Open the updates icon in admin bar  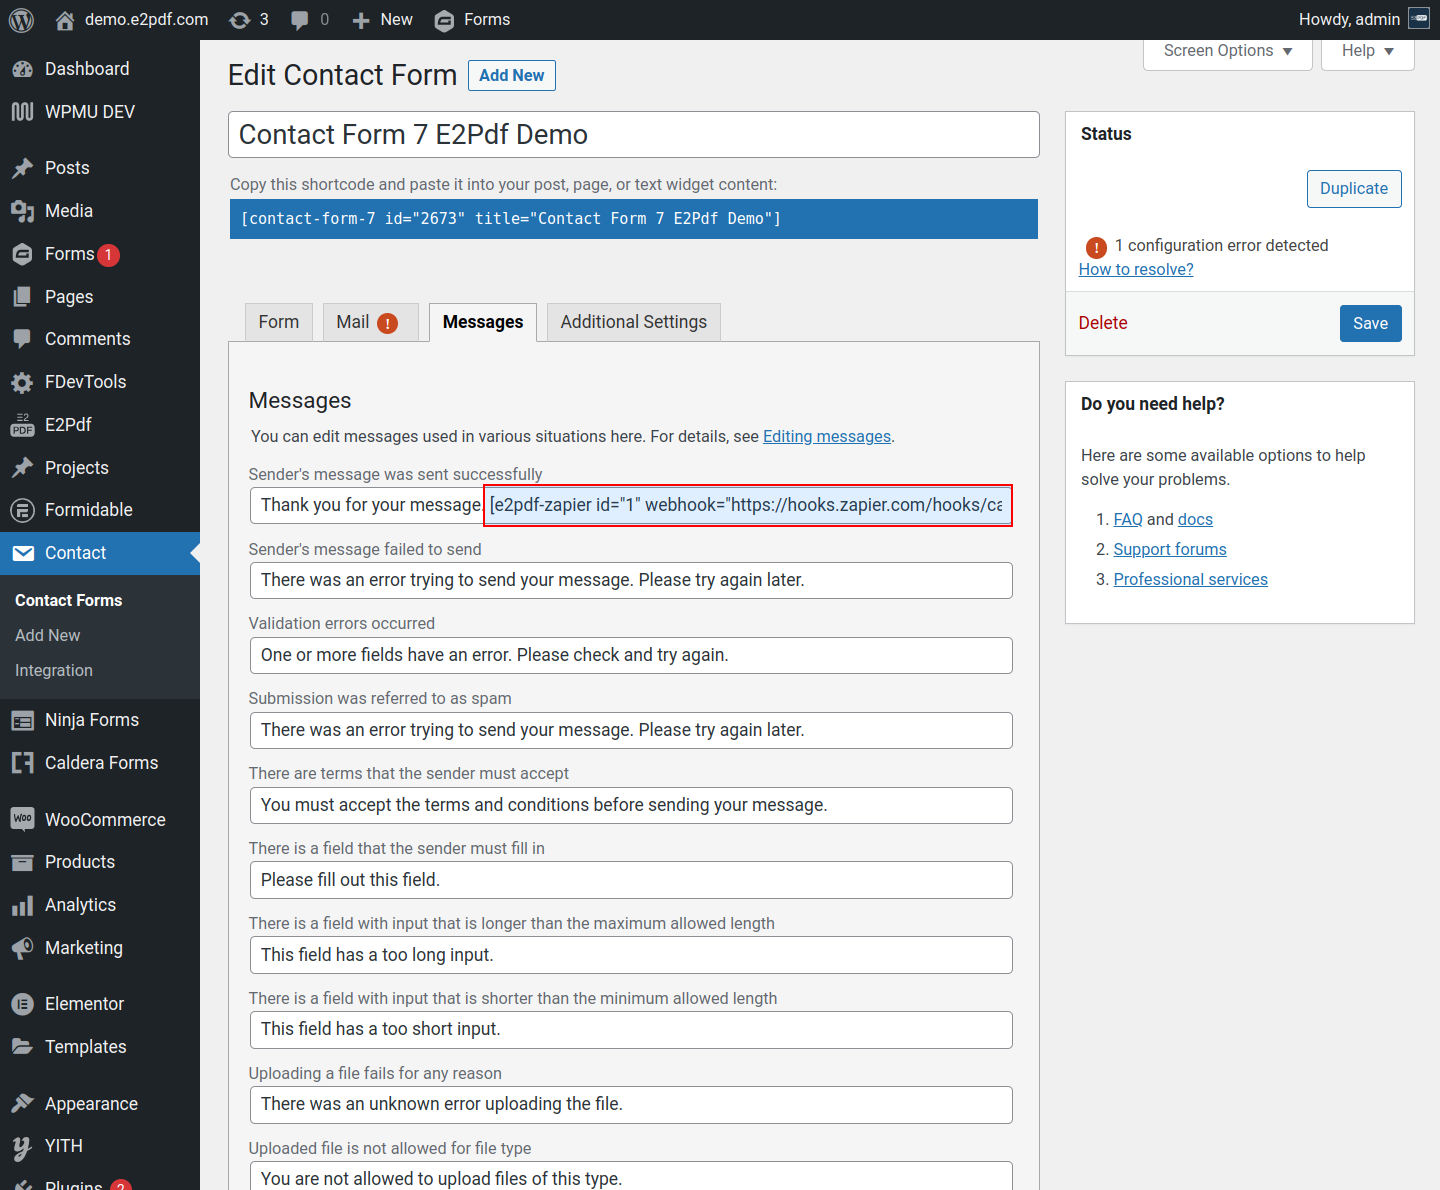tap(240, 20)
